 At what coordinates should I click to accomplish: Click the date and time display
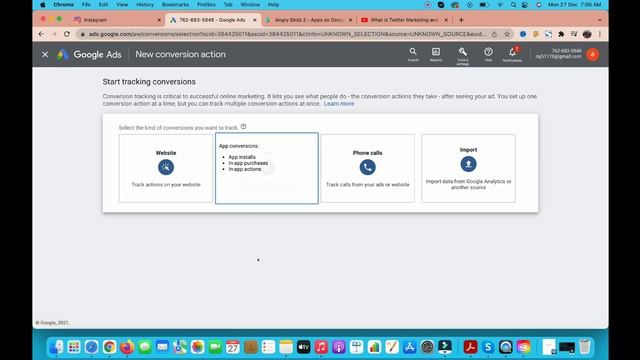[574, 4]
